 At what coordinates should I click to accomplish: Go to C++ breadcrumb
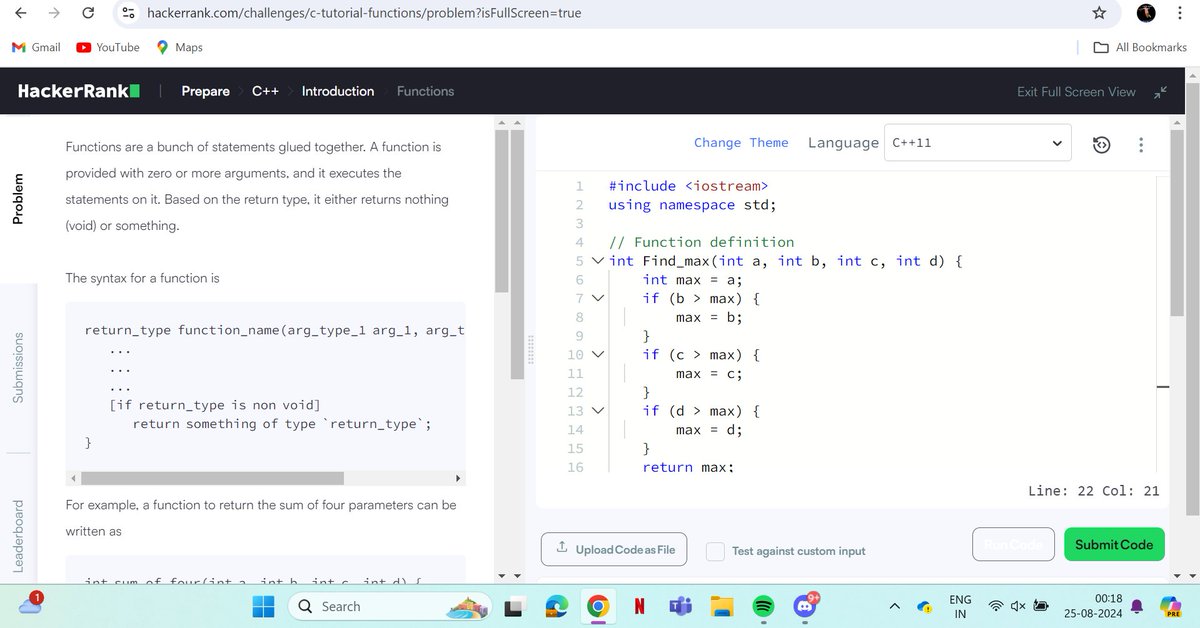(265, 91)
